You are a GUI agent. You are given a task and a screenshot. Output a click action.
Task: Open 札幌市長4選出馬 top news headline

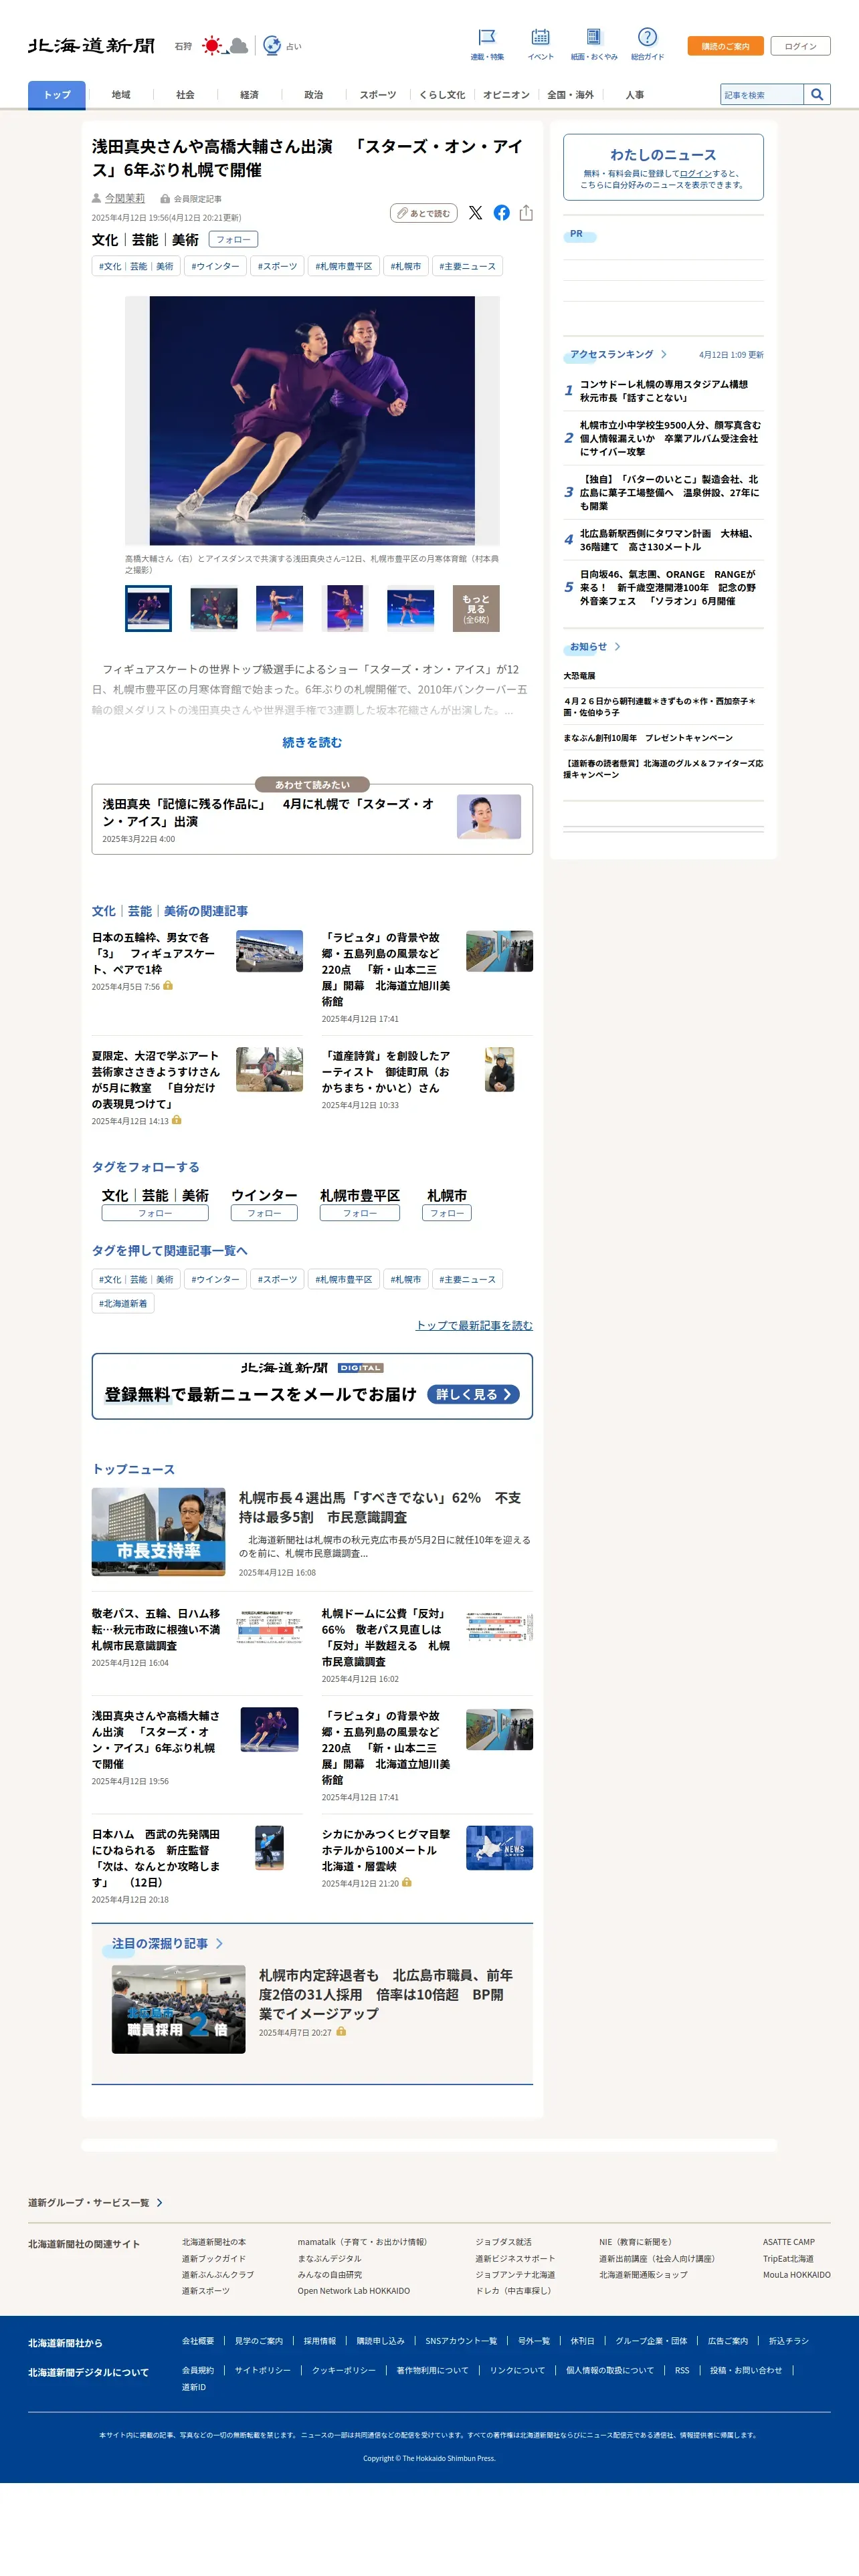pyautogui.click(x=380, y=1507)
